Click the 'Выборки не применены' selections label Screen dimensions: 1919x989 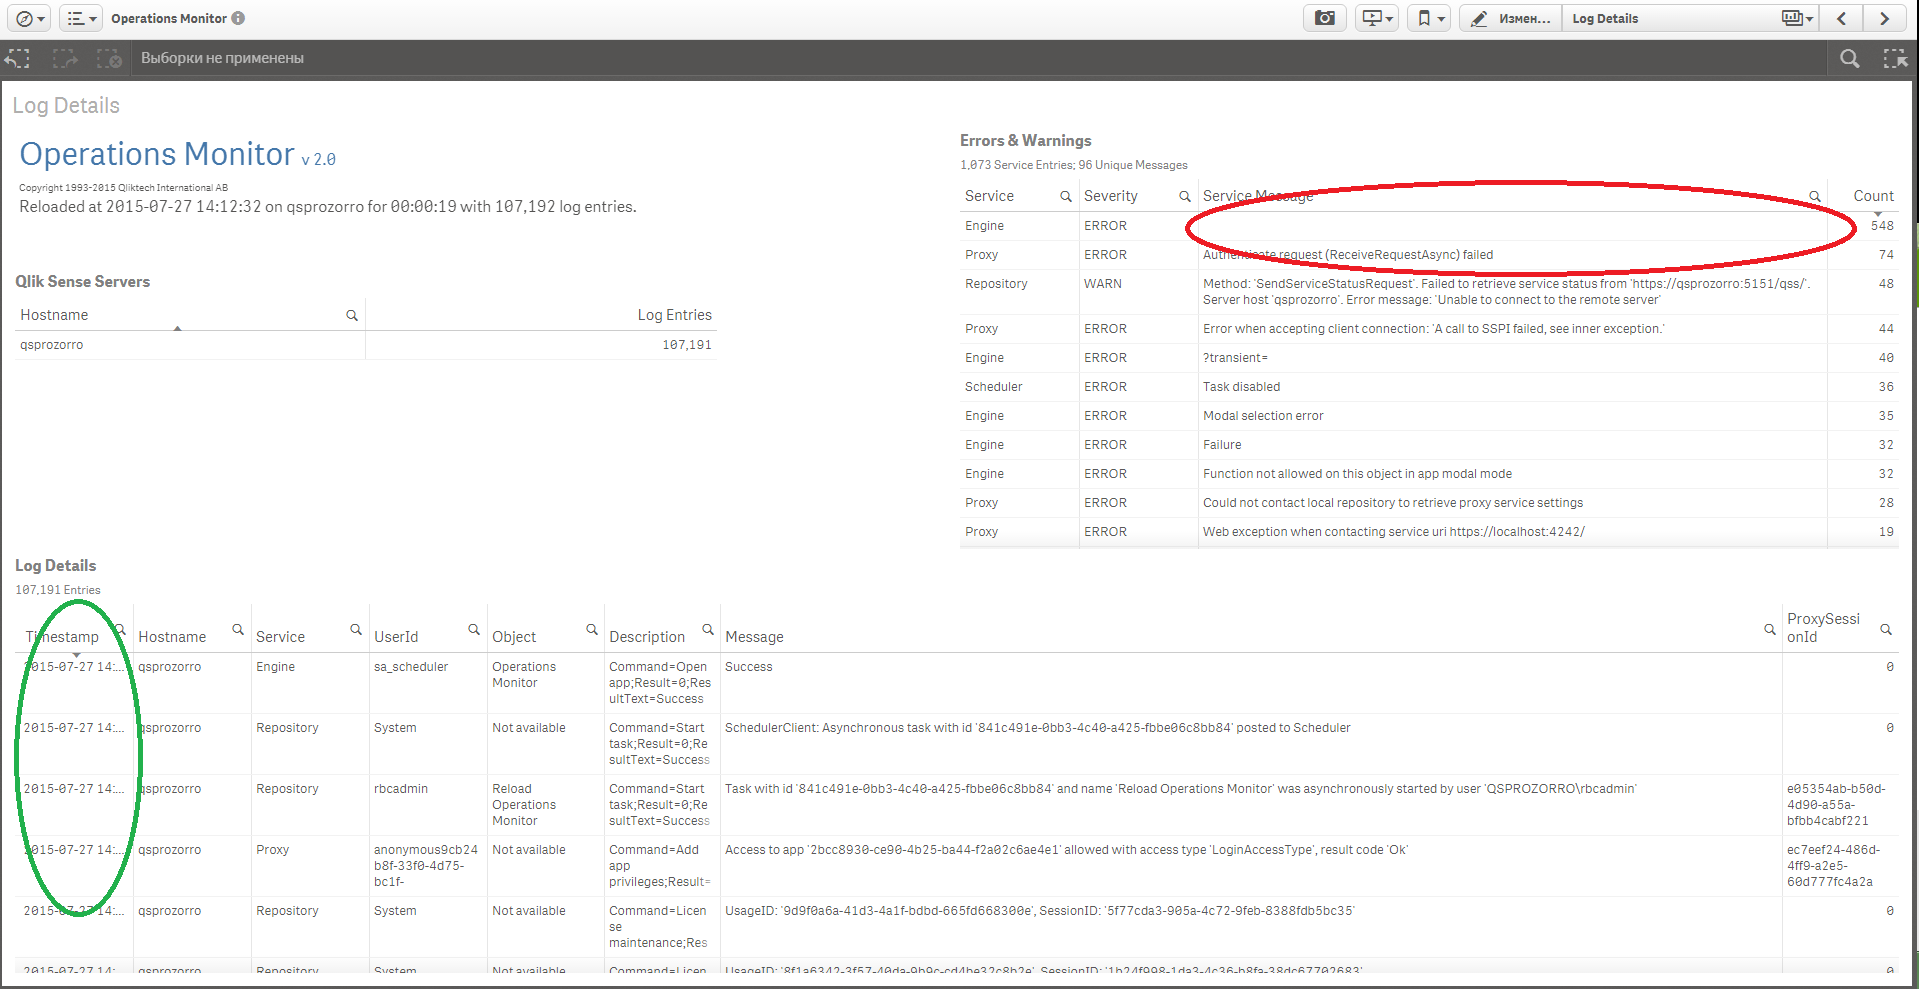(x=222, y=59)
